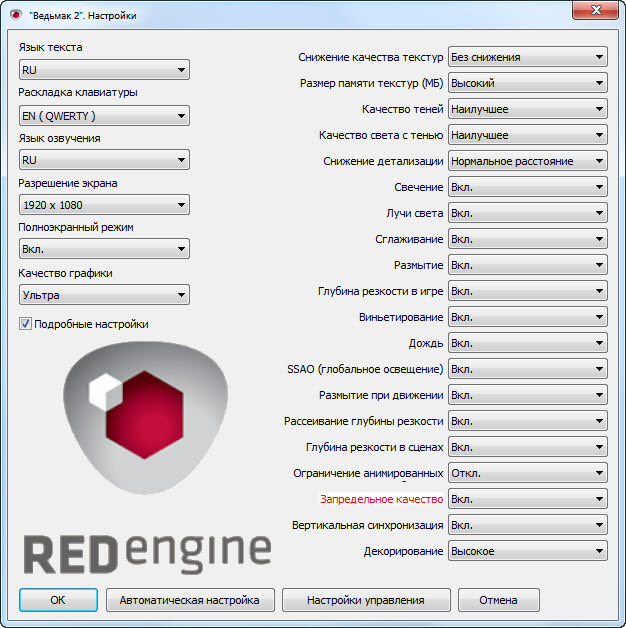
Task: Open Глубина резкости в сценах dropdown
Action: click(527, 447)
